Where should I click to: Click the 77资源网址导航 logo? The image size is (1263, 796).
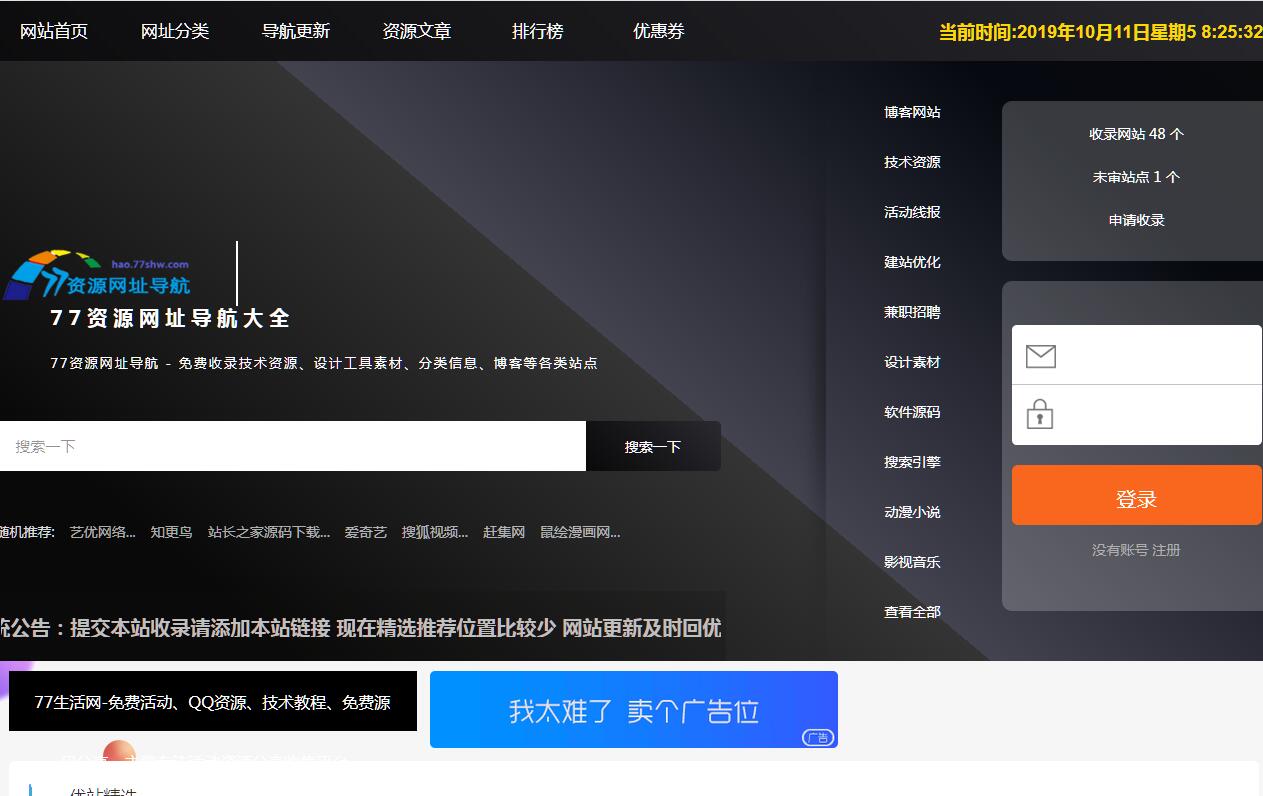point(97,275)
